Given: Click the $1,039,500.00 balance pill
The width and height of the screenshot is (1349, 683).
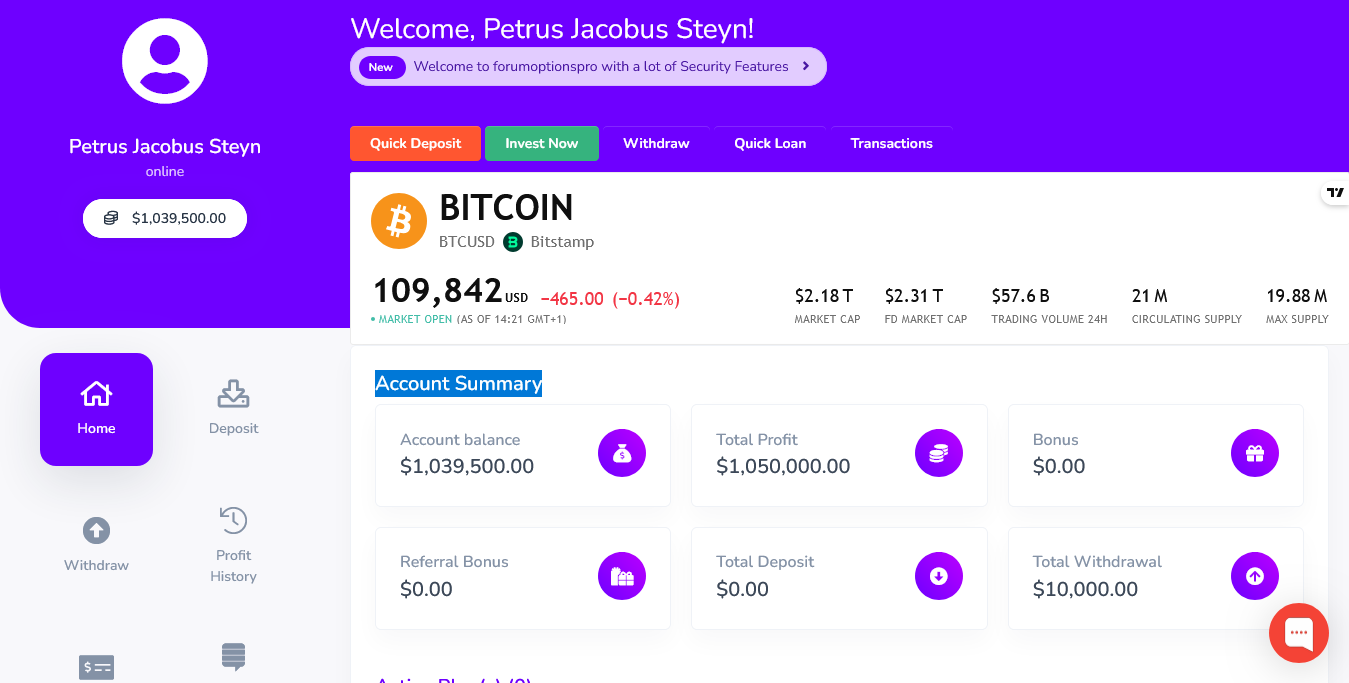Looking at the screenshot, I should point(165,218).
